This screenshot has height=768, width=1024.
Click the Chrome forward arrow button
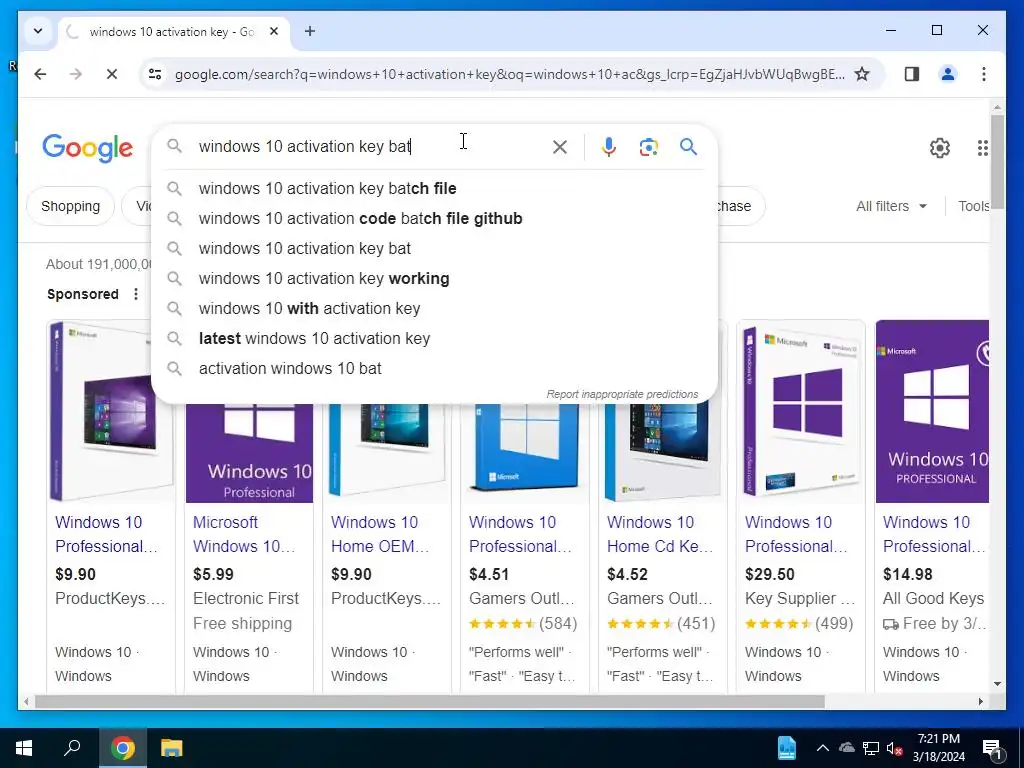(x=76, y=74)
